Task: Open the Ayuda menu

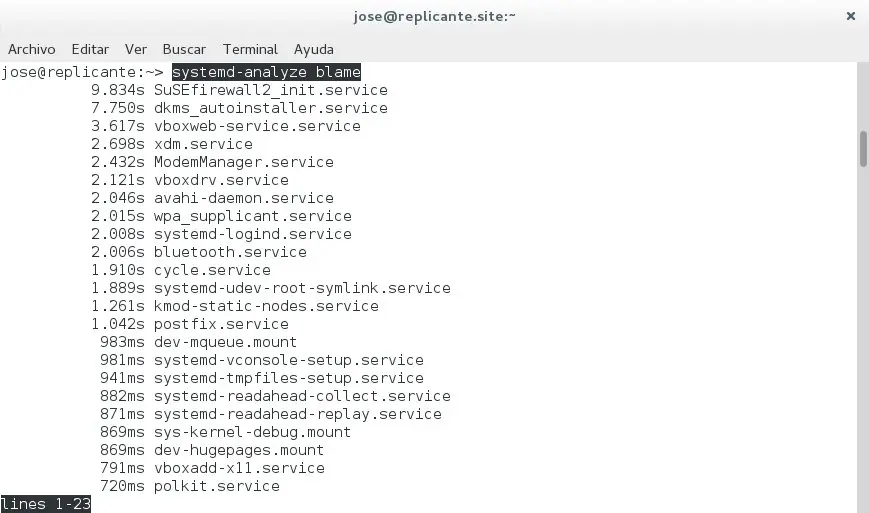Action: 314,49
